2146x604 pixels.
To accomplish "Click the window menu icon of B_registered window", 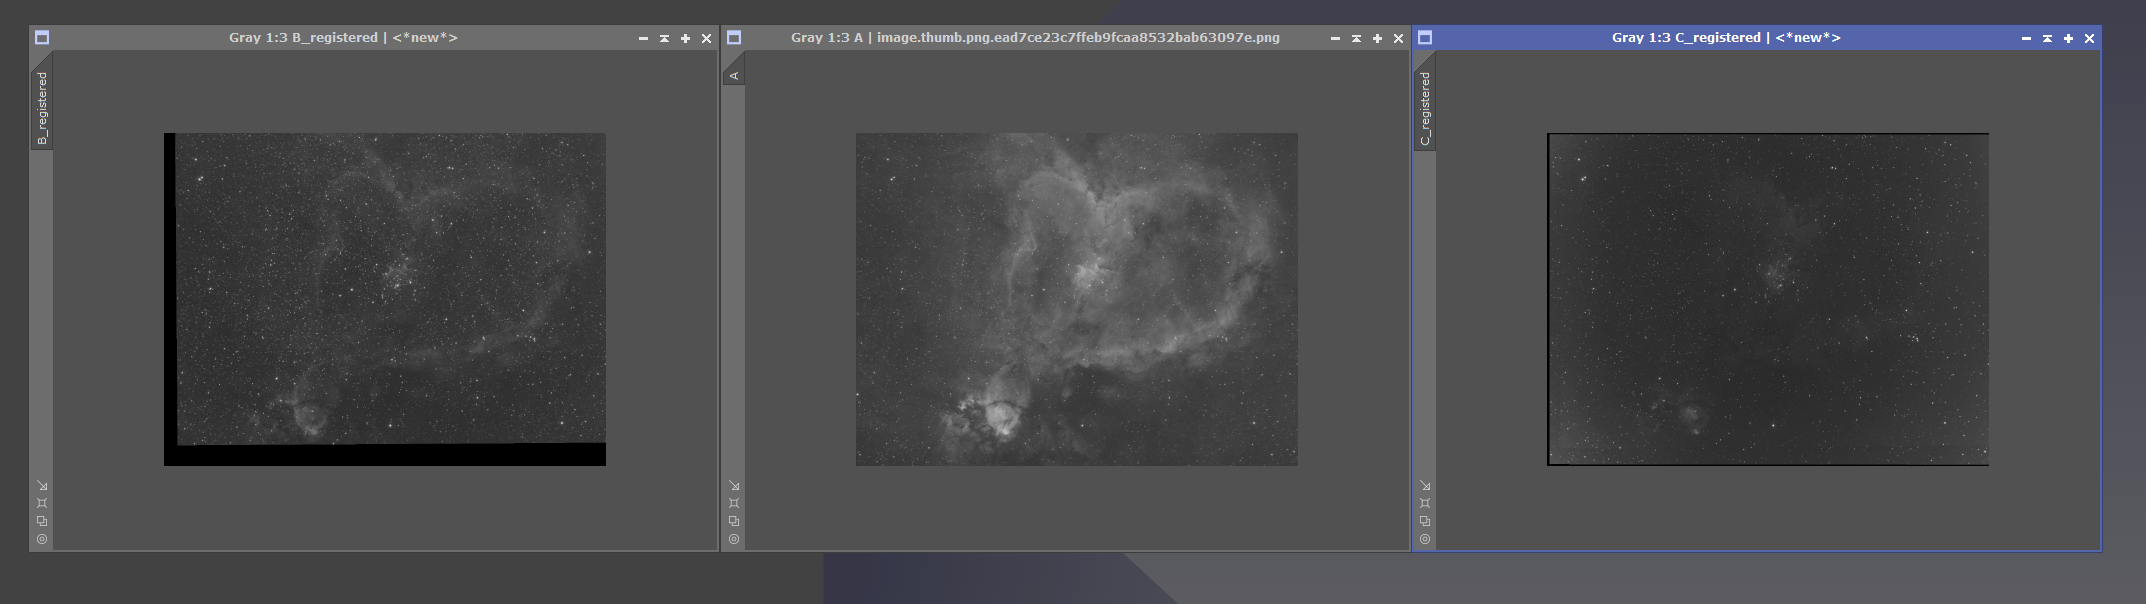I will pos(42,38).
